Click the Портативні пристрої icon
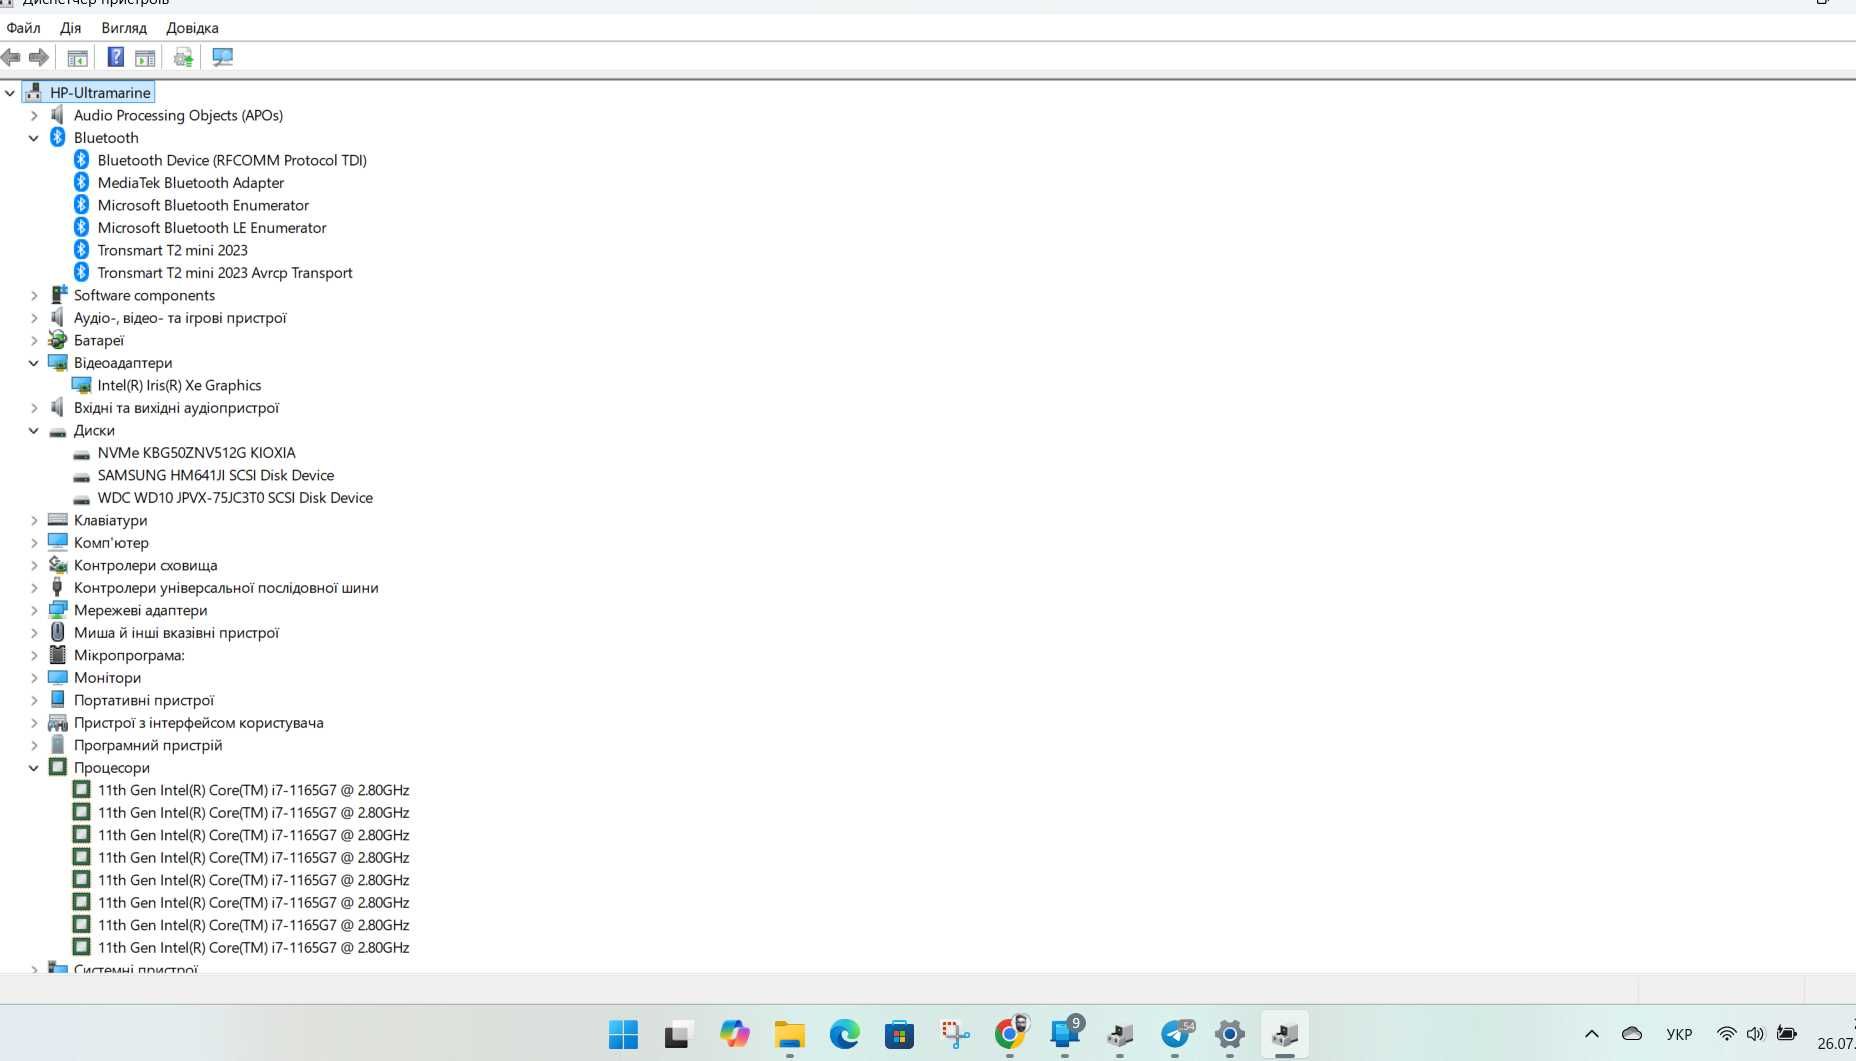1856x1061 pixels. coord(58,700)
